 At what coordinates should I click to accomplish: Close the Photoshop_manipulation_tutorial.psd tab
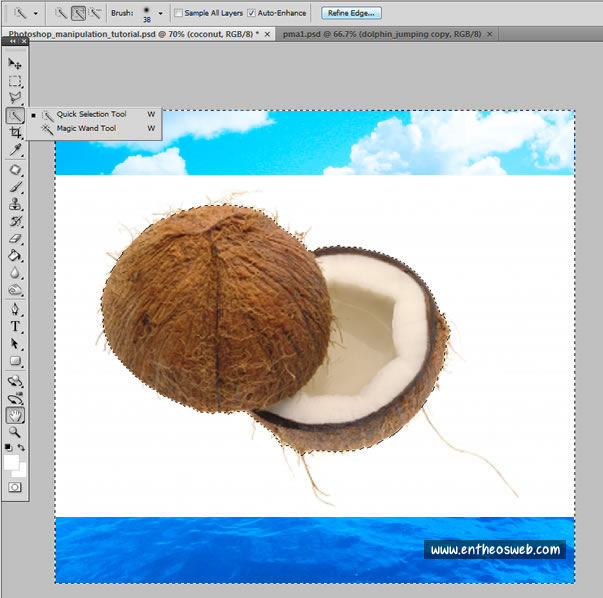click(x=268, y=34)
